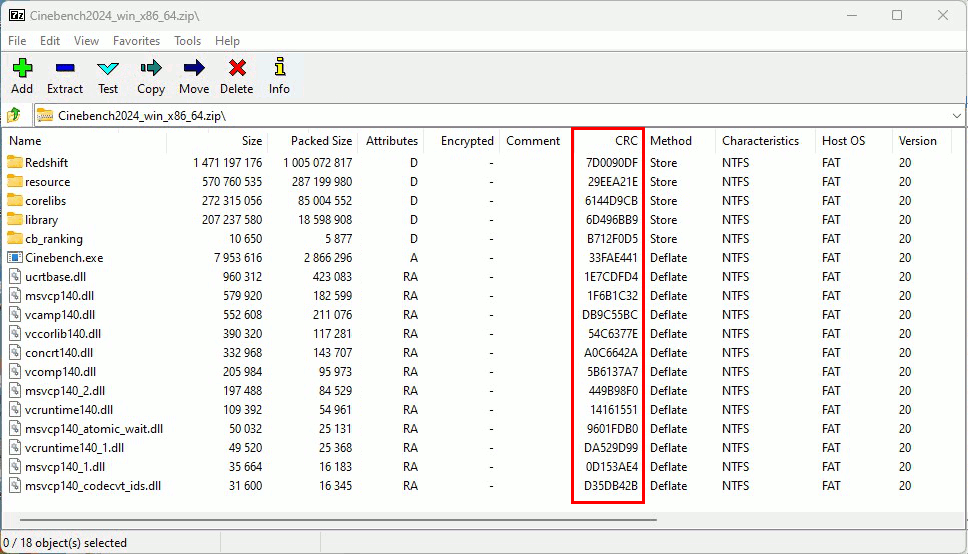
Task: Select the Redshift folder icon
Action: click(x=15, y=162)
